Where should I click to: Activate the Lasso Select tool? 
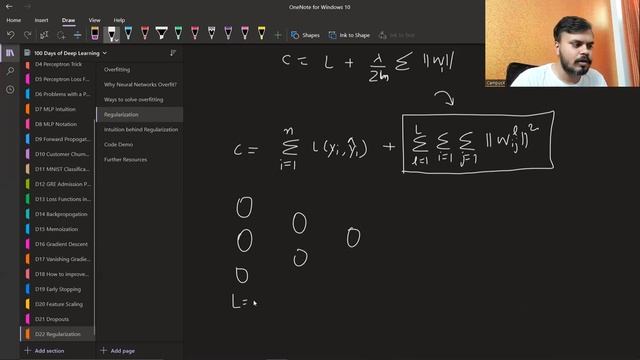click(61, 35)
